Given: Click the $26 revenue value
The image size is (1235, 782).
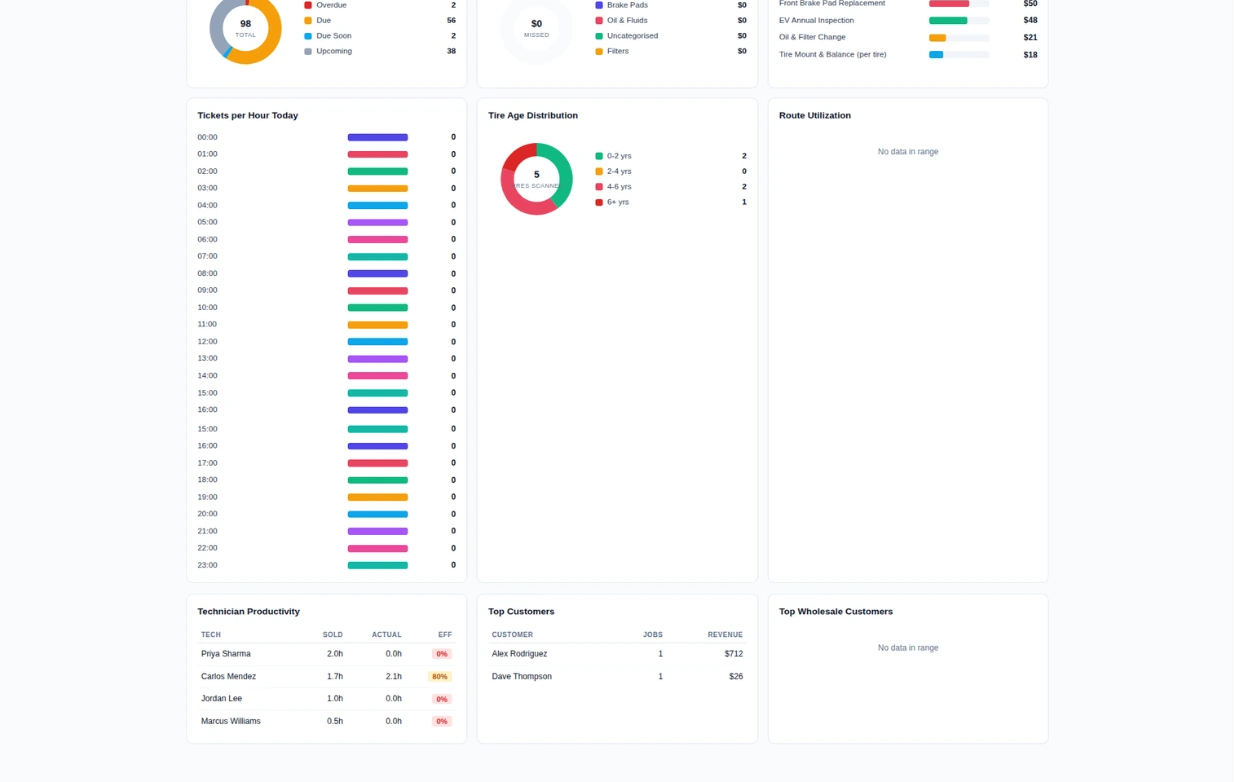Looking at the screenshot, I should [x=736, y=677].
